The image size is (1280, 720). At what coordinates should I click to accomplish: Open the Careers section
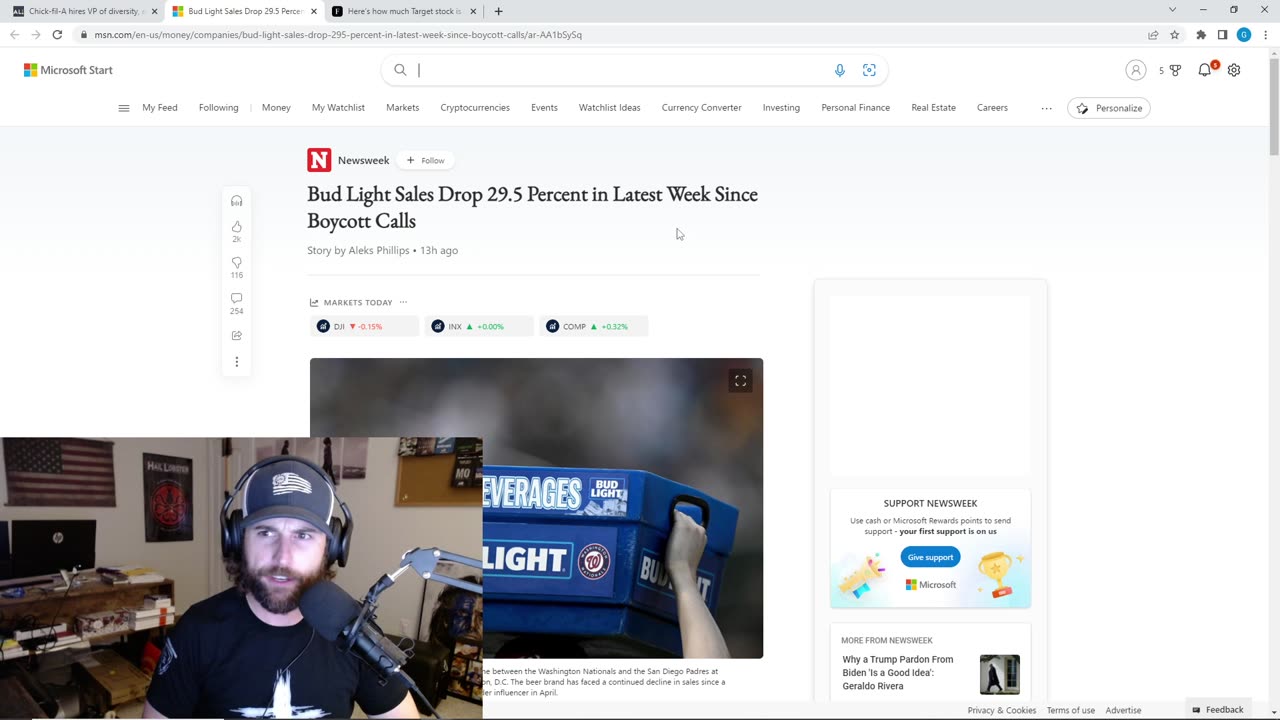click(x=992, y=108)
